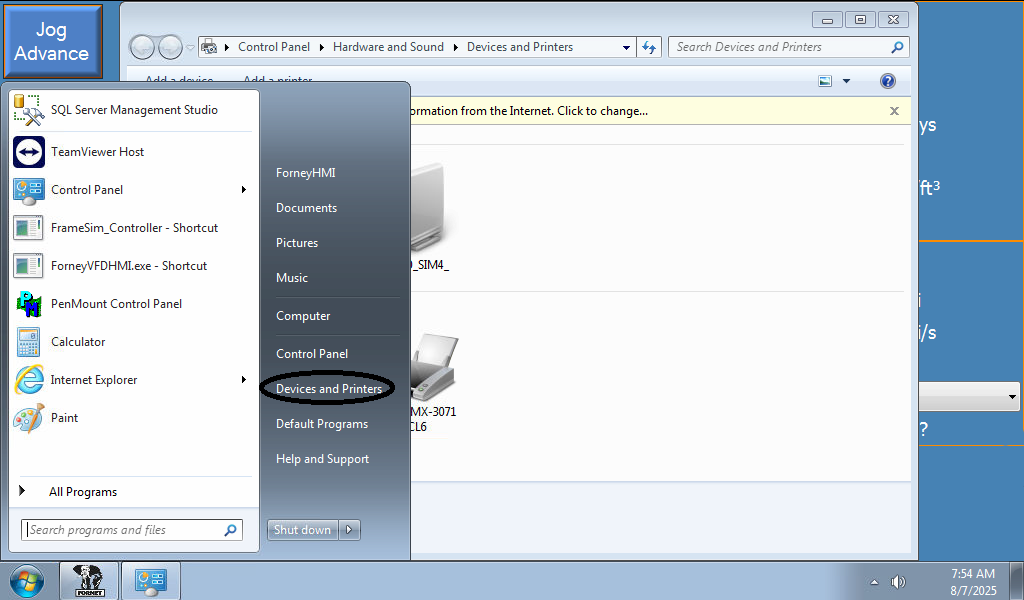1024x600 pixels.
Task: Click Devices and Printers breadcrumb
Action: (x=520, y=47)
